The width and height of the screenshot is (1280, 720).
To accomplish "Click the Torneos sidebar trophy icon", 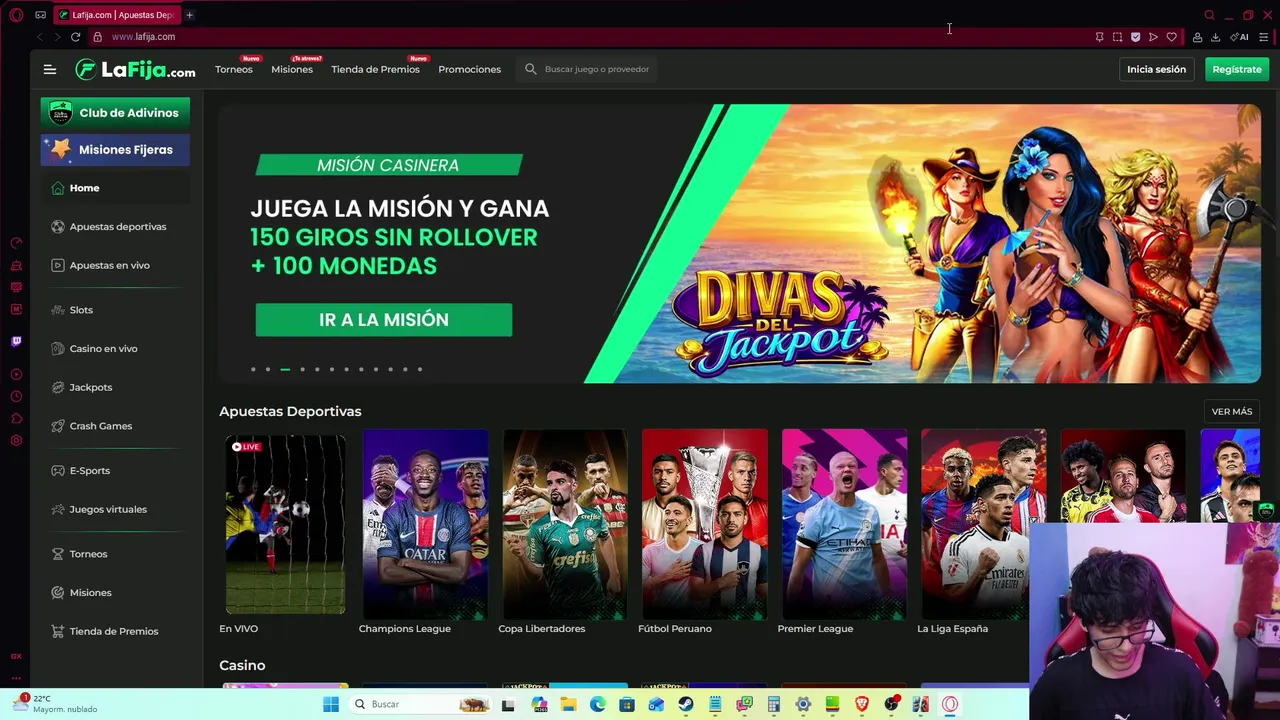I will tap(58, 554).
